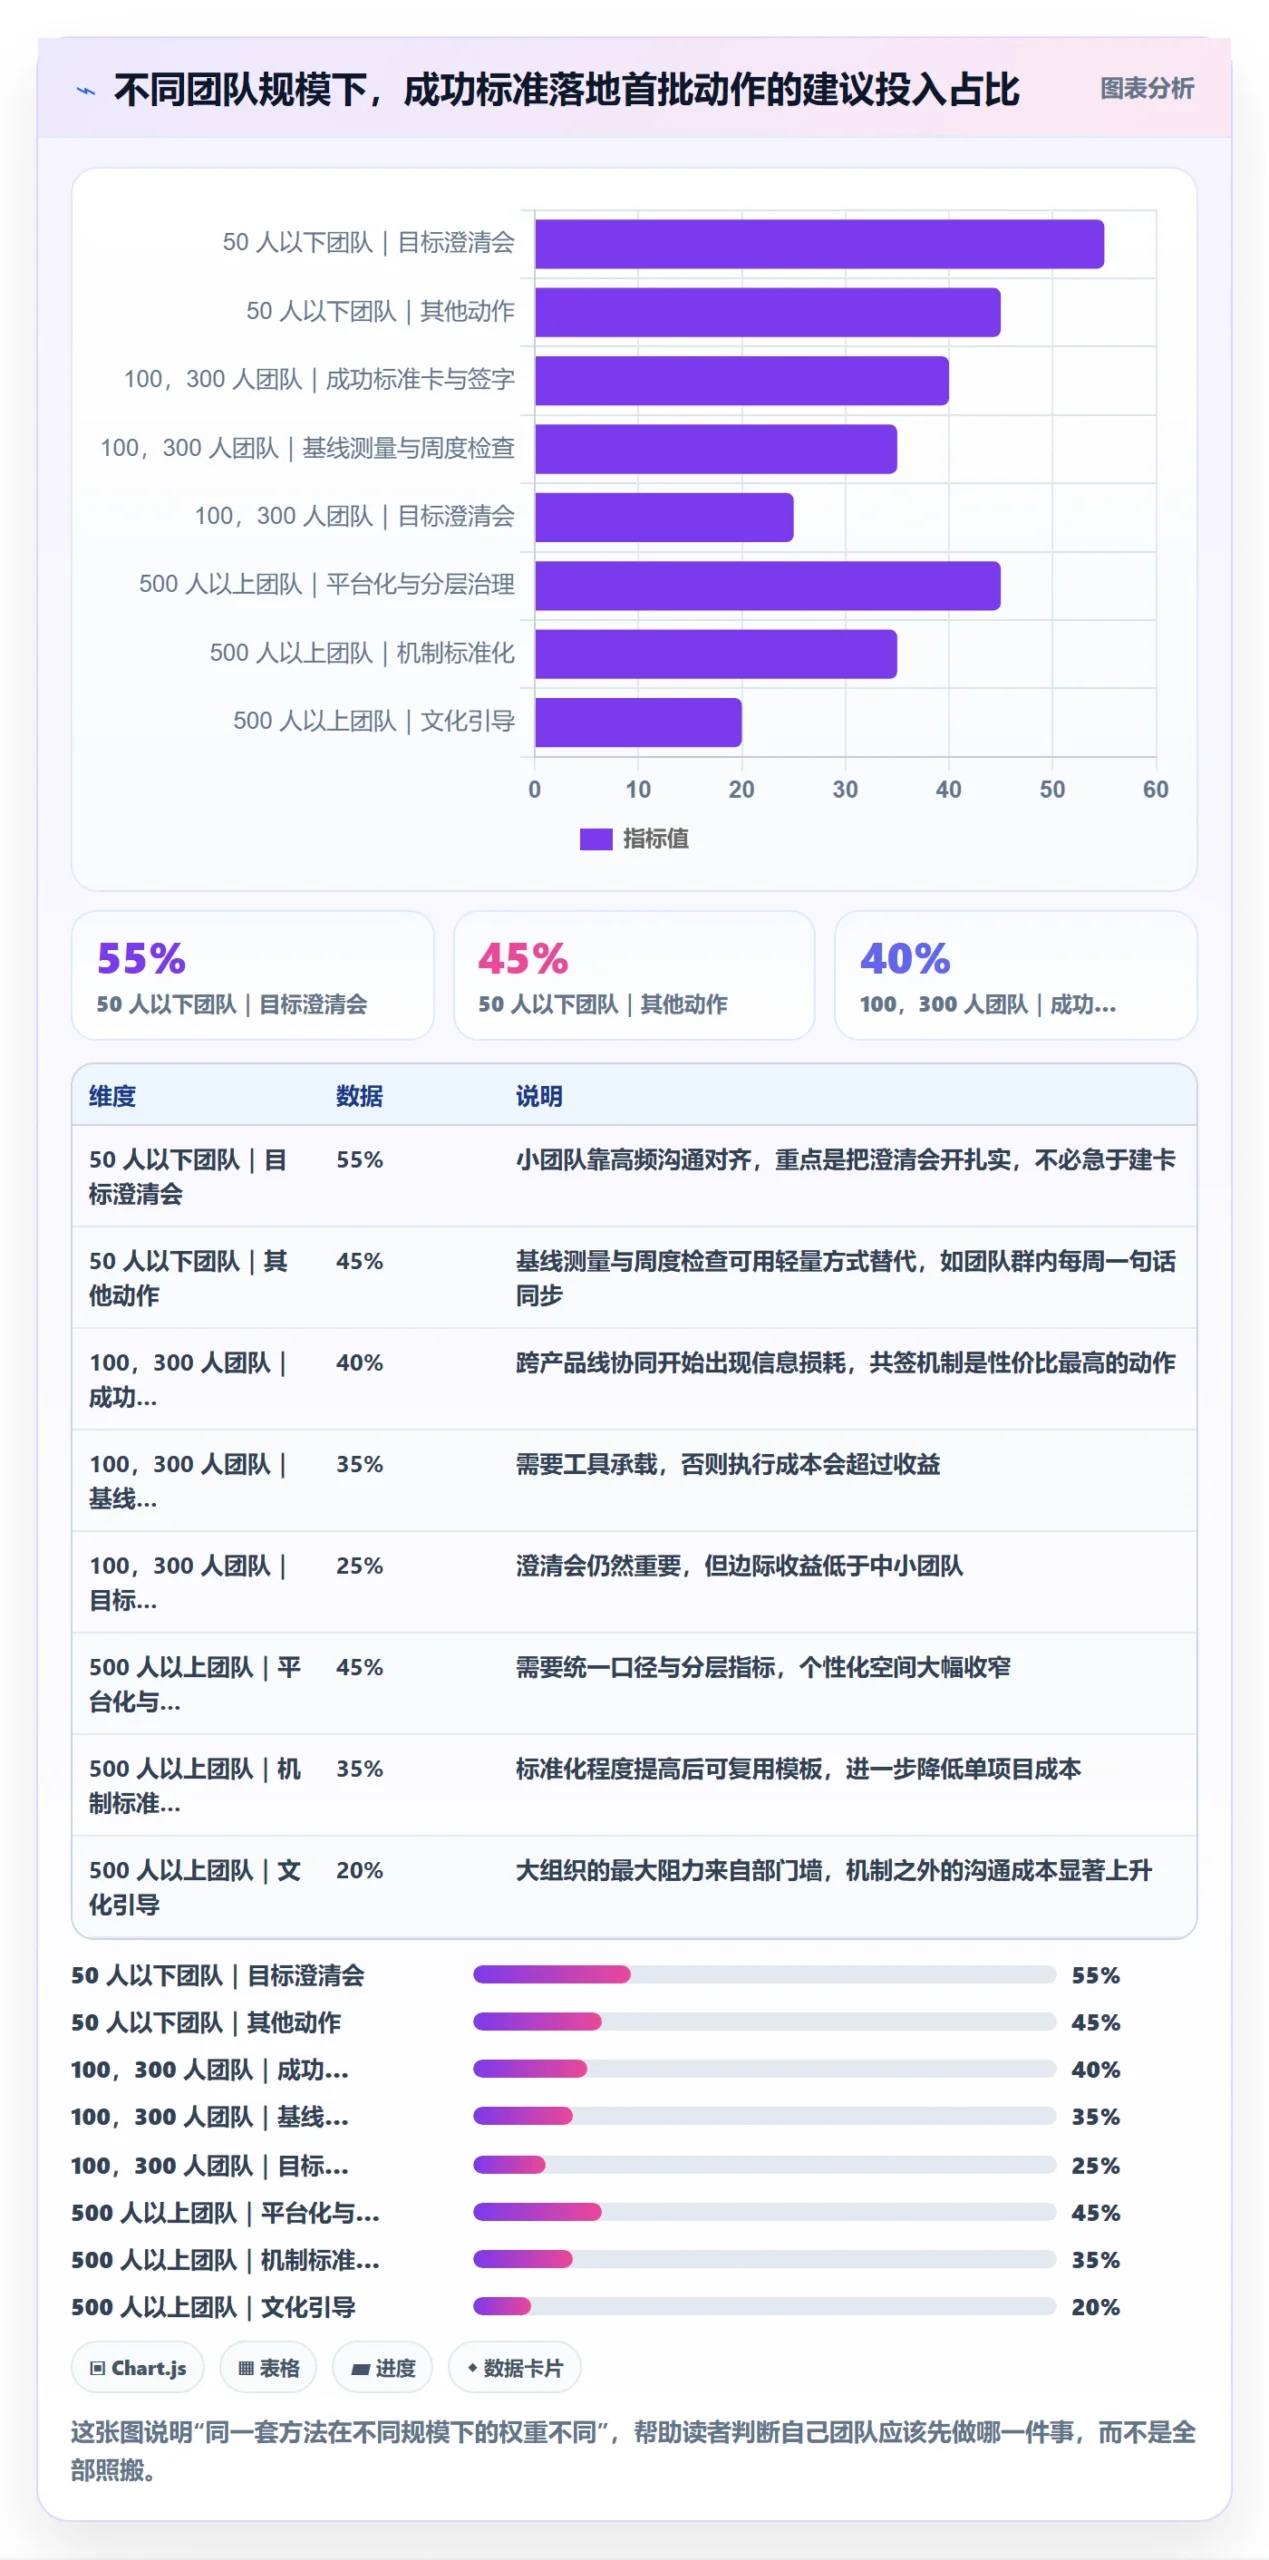Screen dimensions: 1269x2560
Task: Click the bar for 100，300 人团队｜基线测量与周度检查
Action: [x=715, y=449]
